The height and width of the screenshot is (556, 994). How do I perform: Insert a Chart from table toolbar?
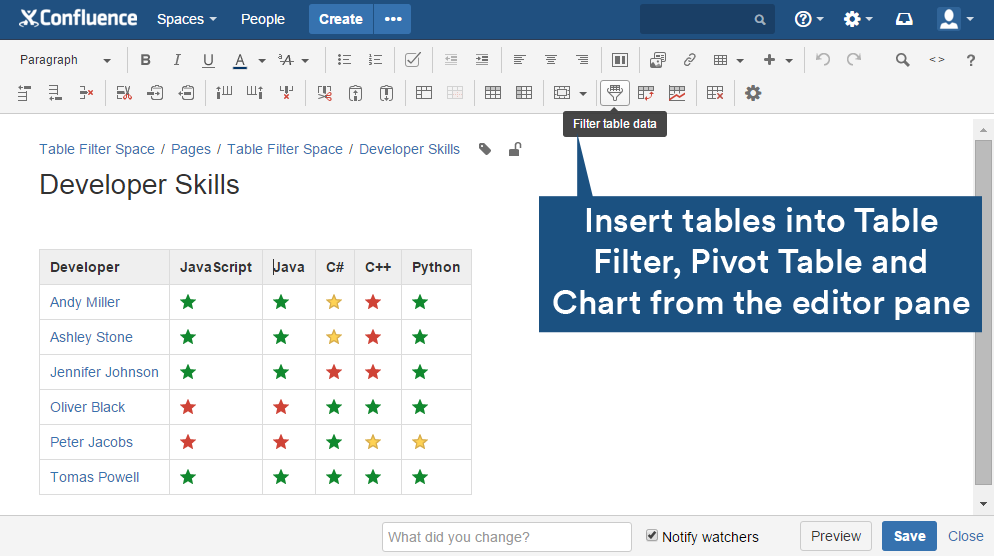pyautogui.click(x=677, y=93)
